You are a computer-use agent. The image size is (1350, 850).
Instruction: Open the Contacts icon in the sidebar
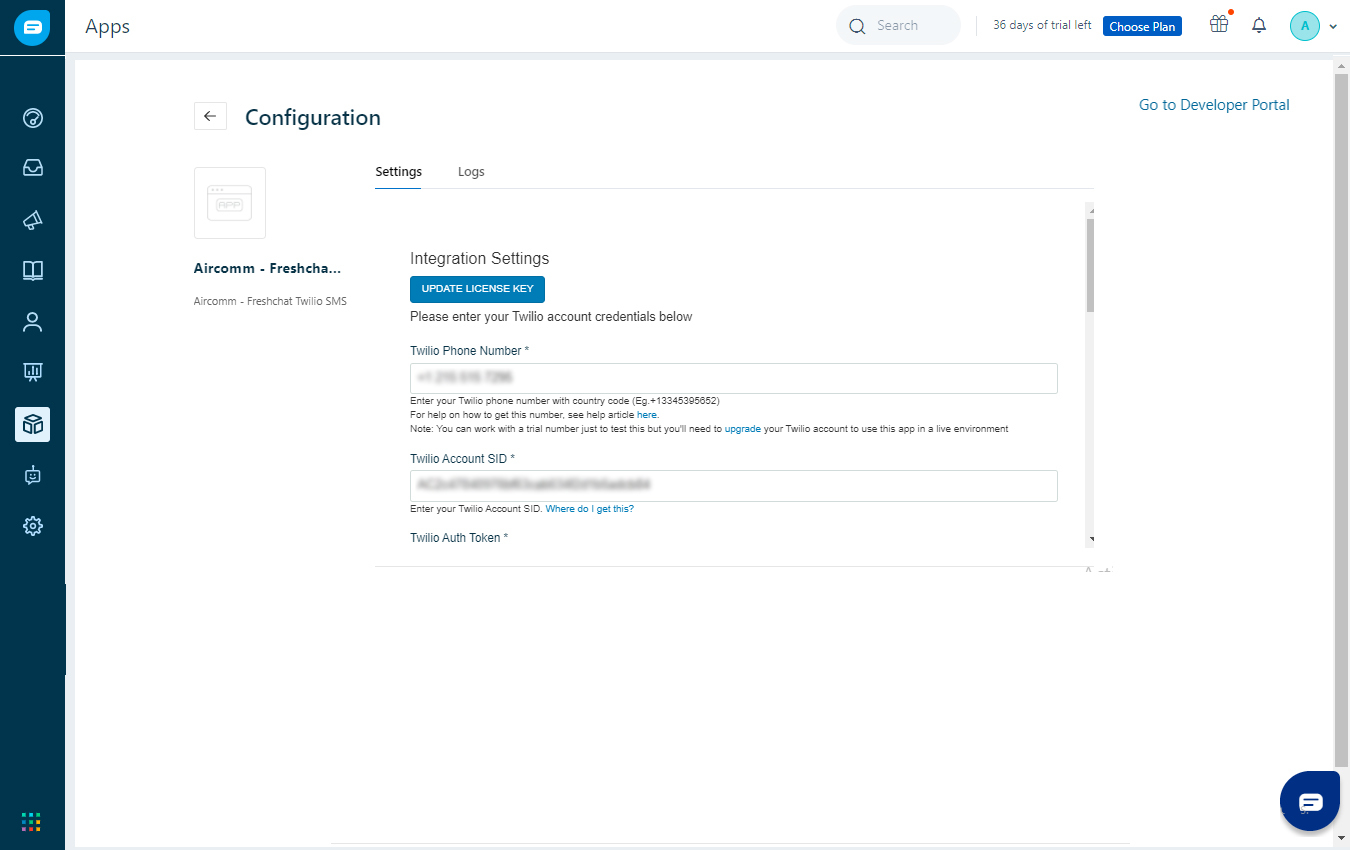click(32, 321)
